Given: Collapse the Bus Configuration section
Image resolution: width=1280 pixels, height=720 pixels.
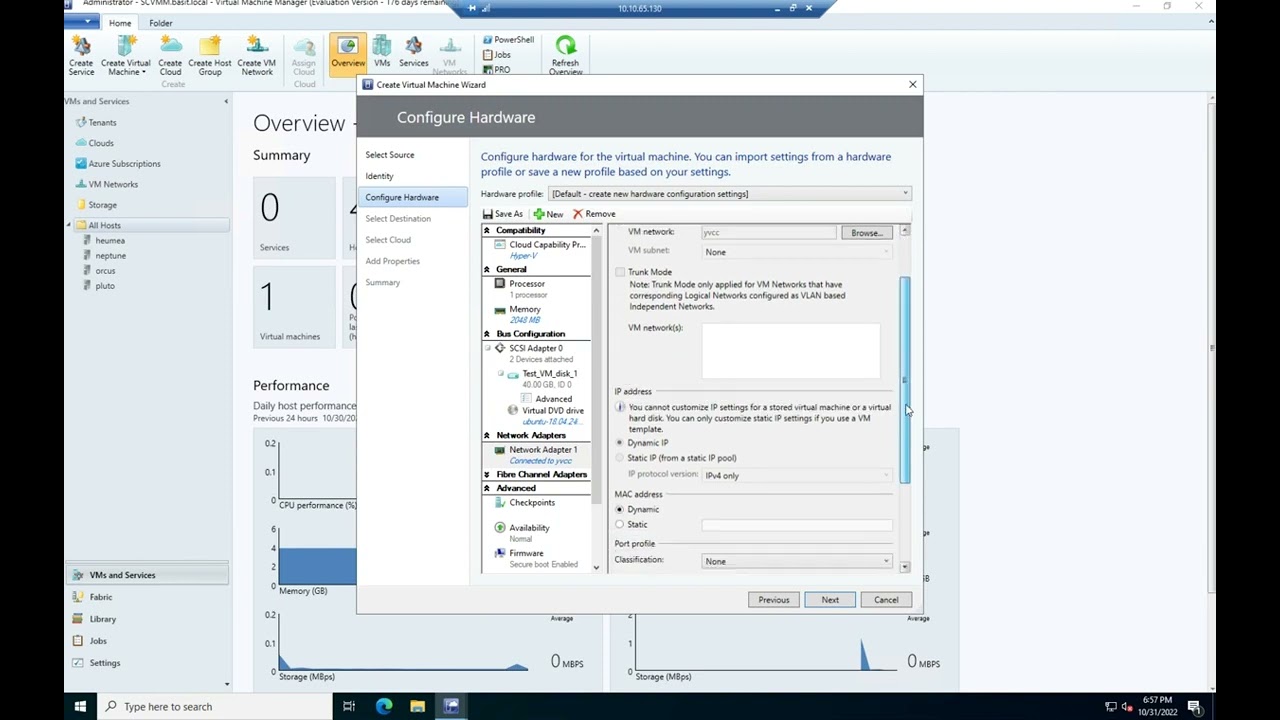Looking at the screenshot, I should click(487, 334).
